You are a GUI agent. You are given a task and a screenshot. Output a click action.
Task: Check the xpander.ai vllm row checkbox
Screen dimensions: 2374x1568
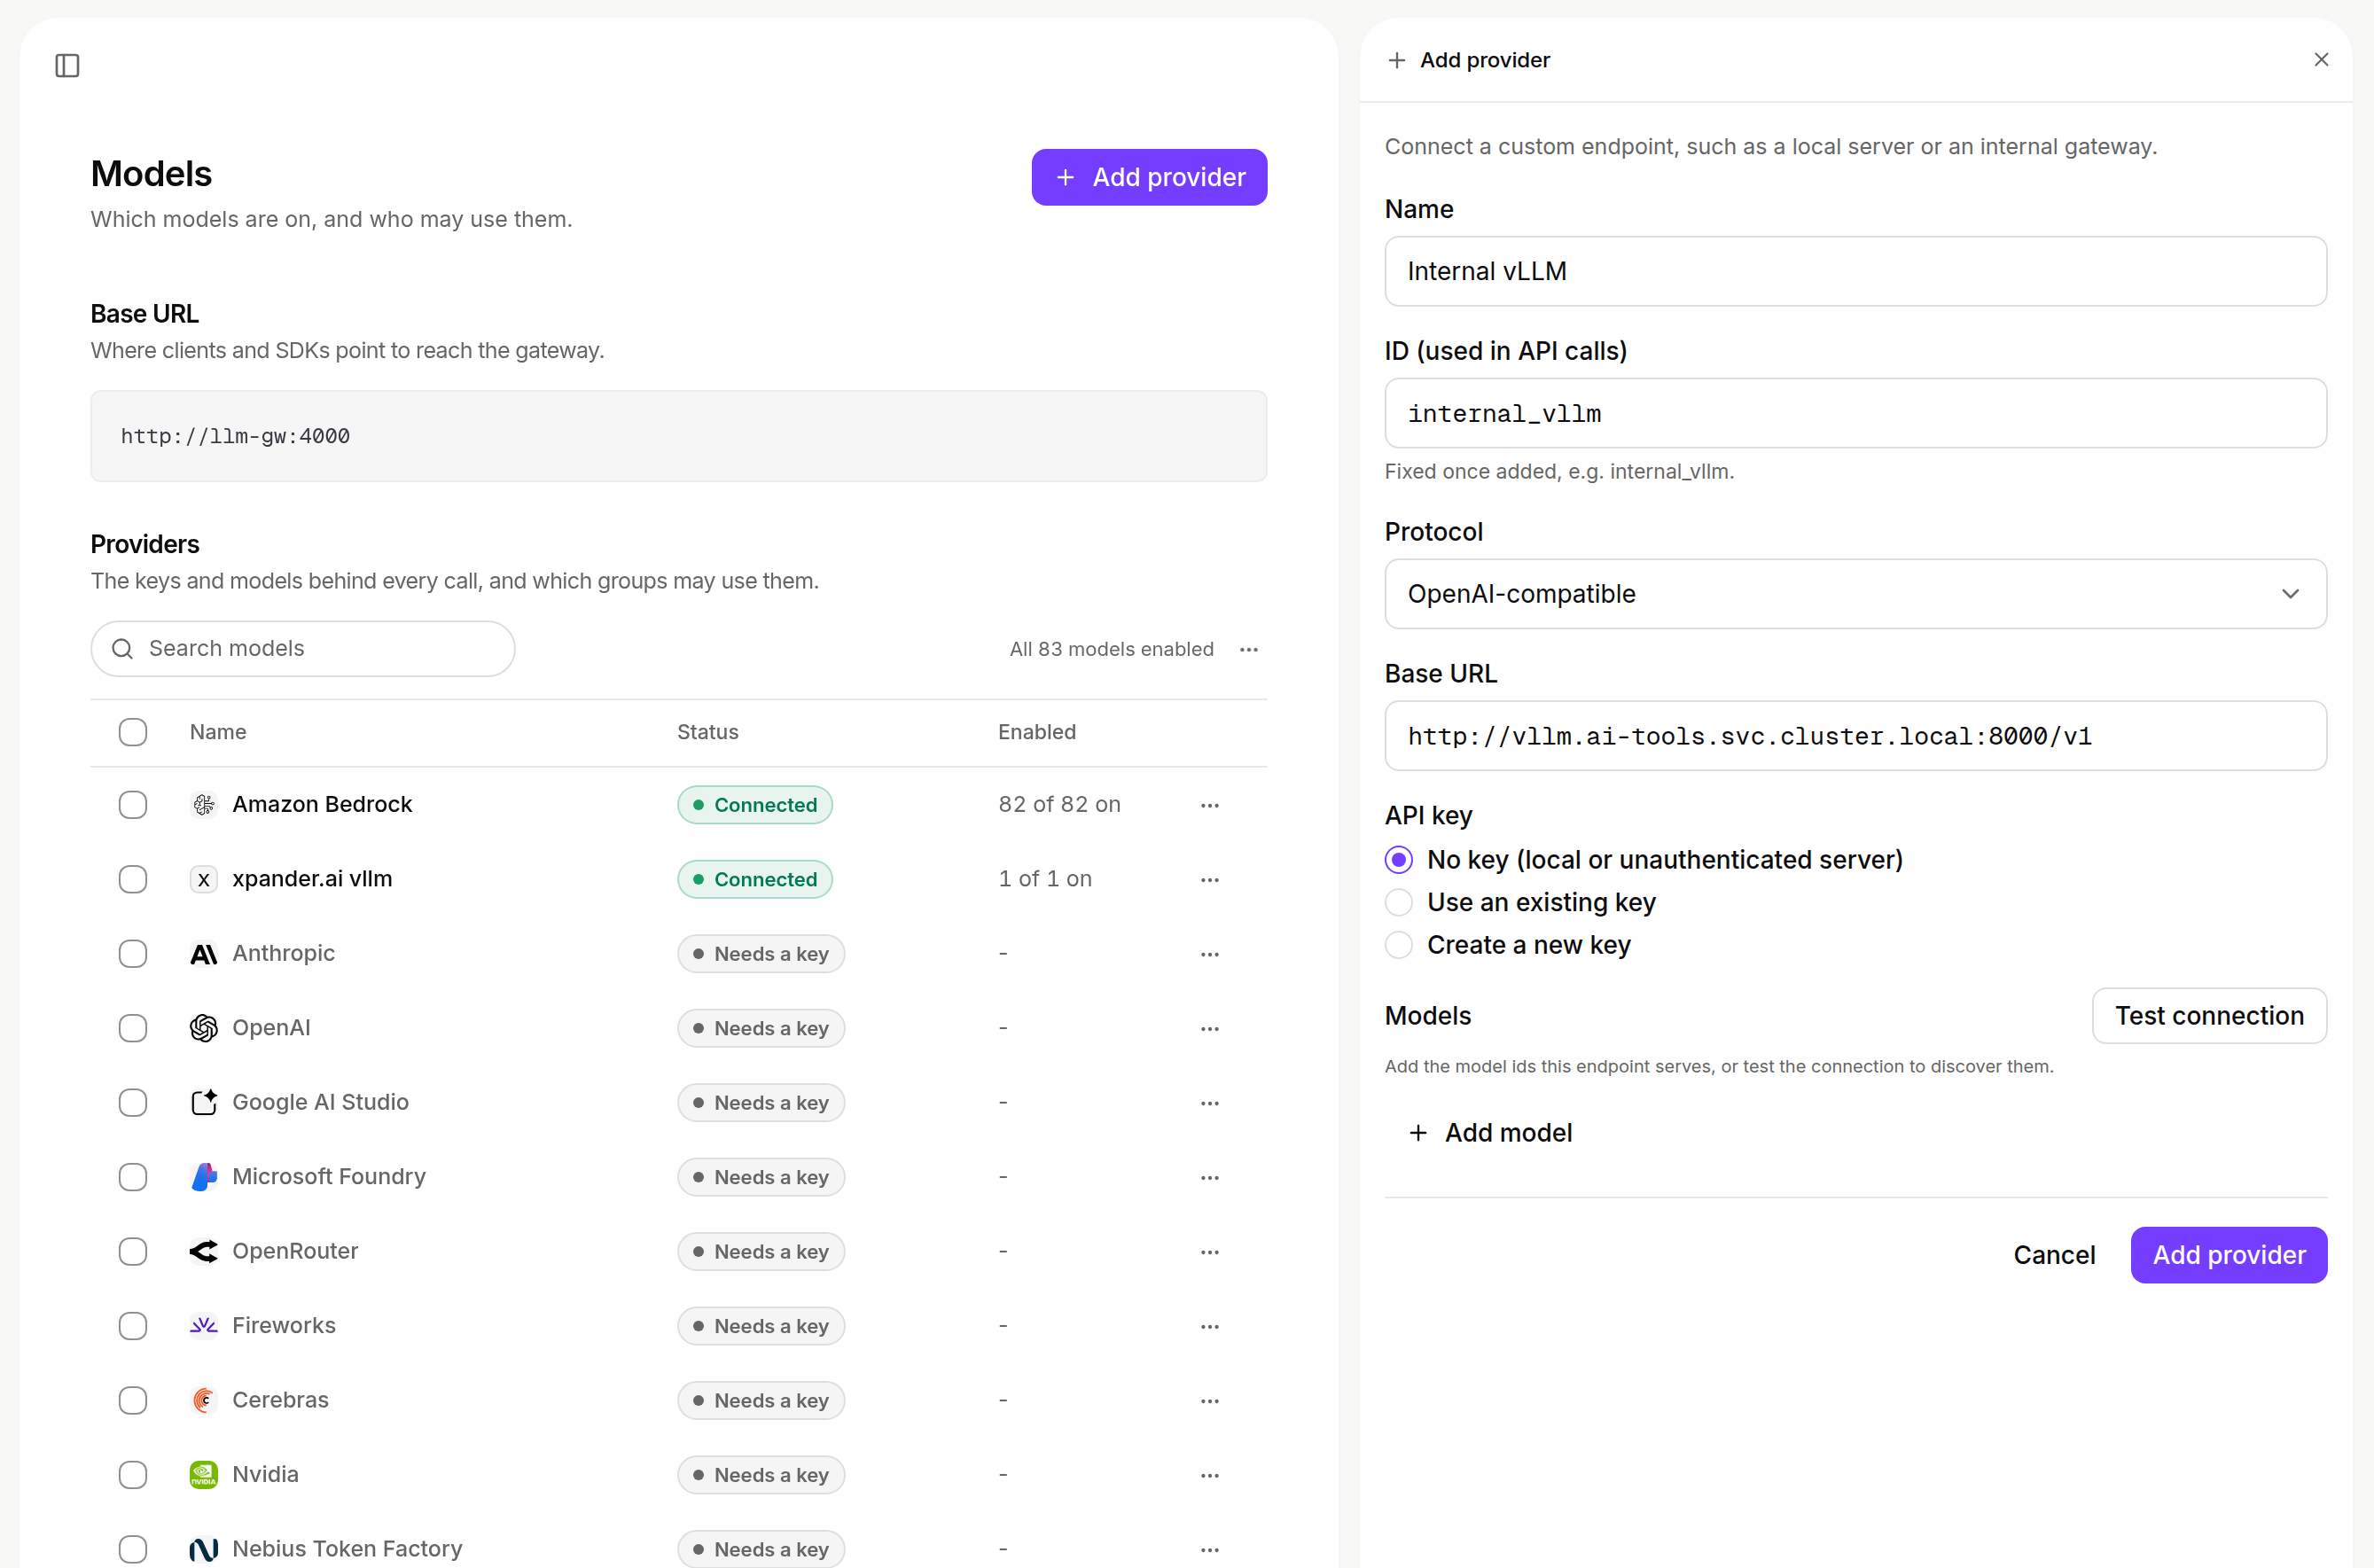[x=133, y=880]
